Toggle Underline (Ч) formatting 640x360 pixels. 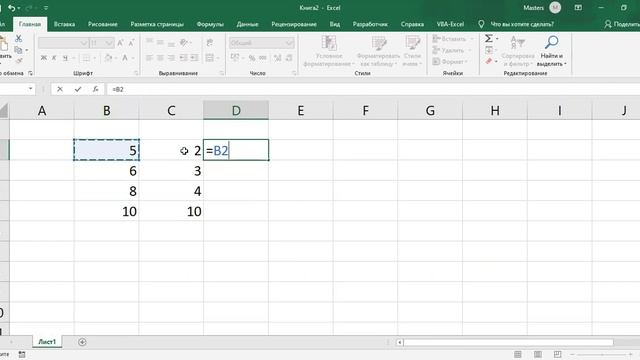point(65,58)
